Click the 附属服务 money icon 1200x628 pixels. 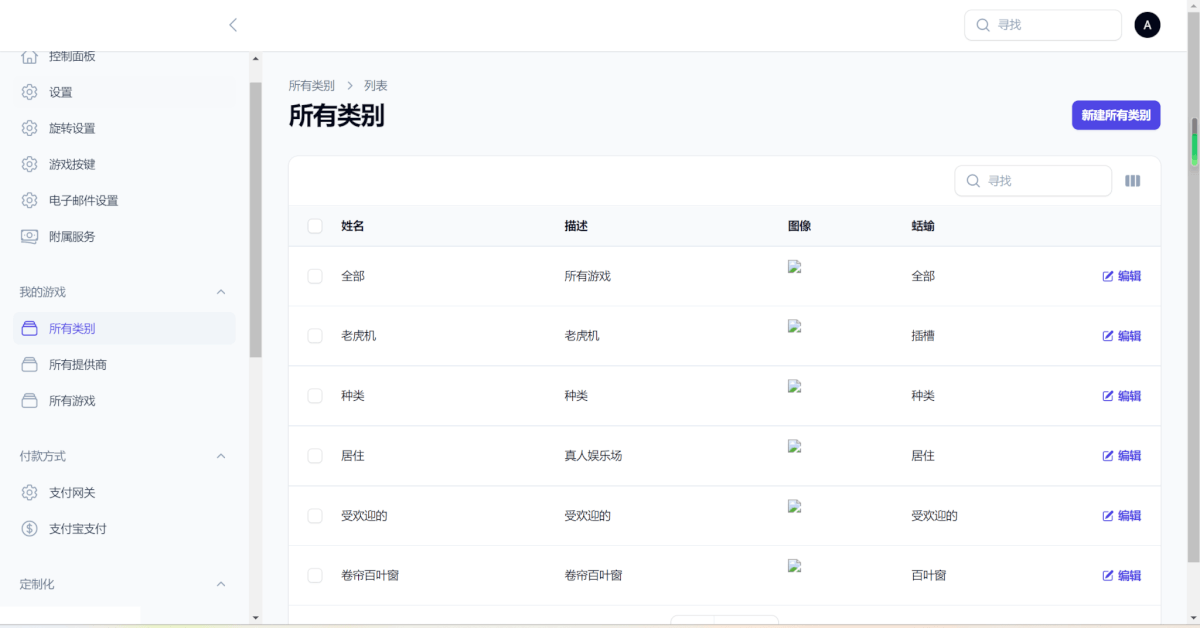(30, 236)
